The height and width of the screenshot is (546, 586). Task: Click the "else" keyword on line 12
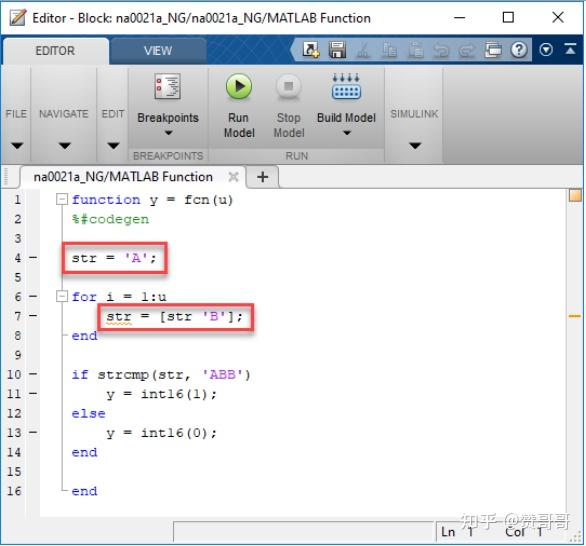89,414
